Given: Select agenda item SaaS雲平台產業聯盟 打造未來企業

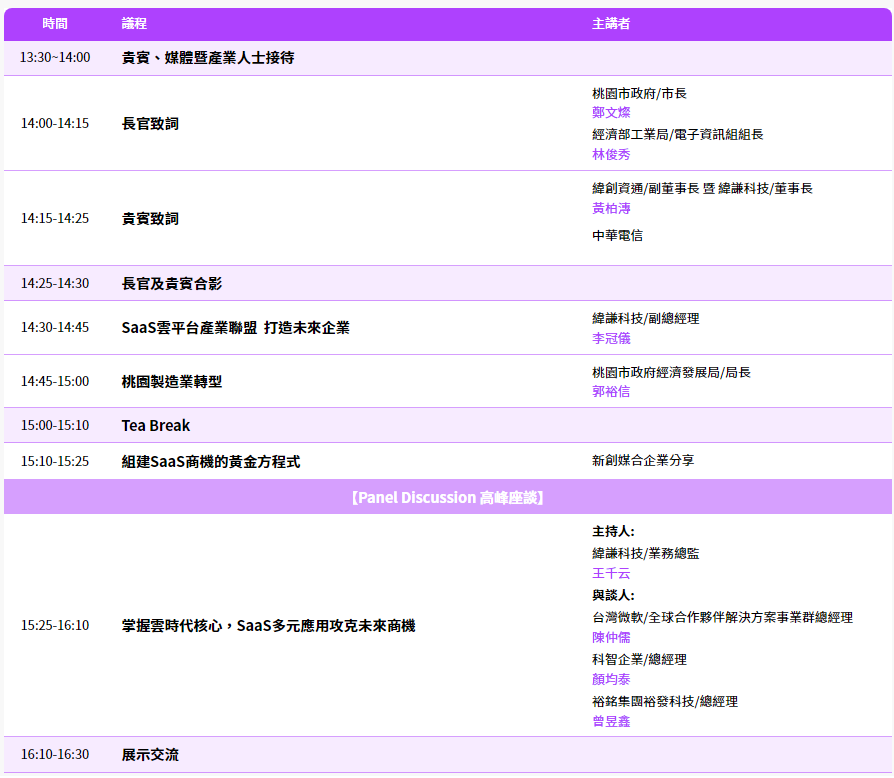Looking at the screenshot, I should coord(235,328).
